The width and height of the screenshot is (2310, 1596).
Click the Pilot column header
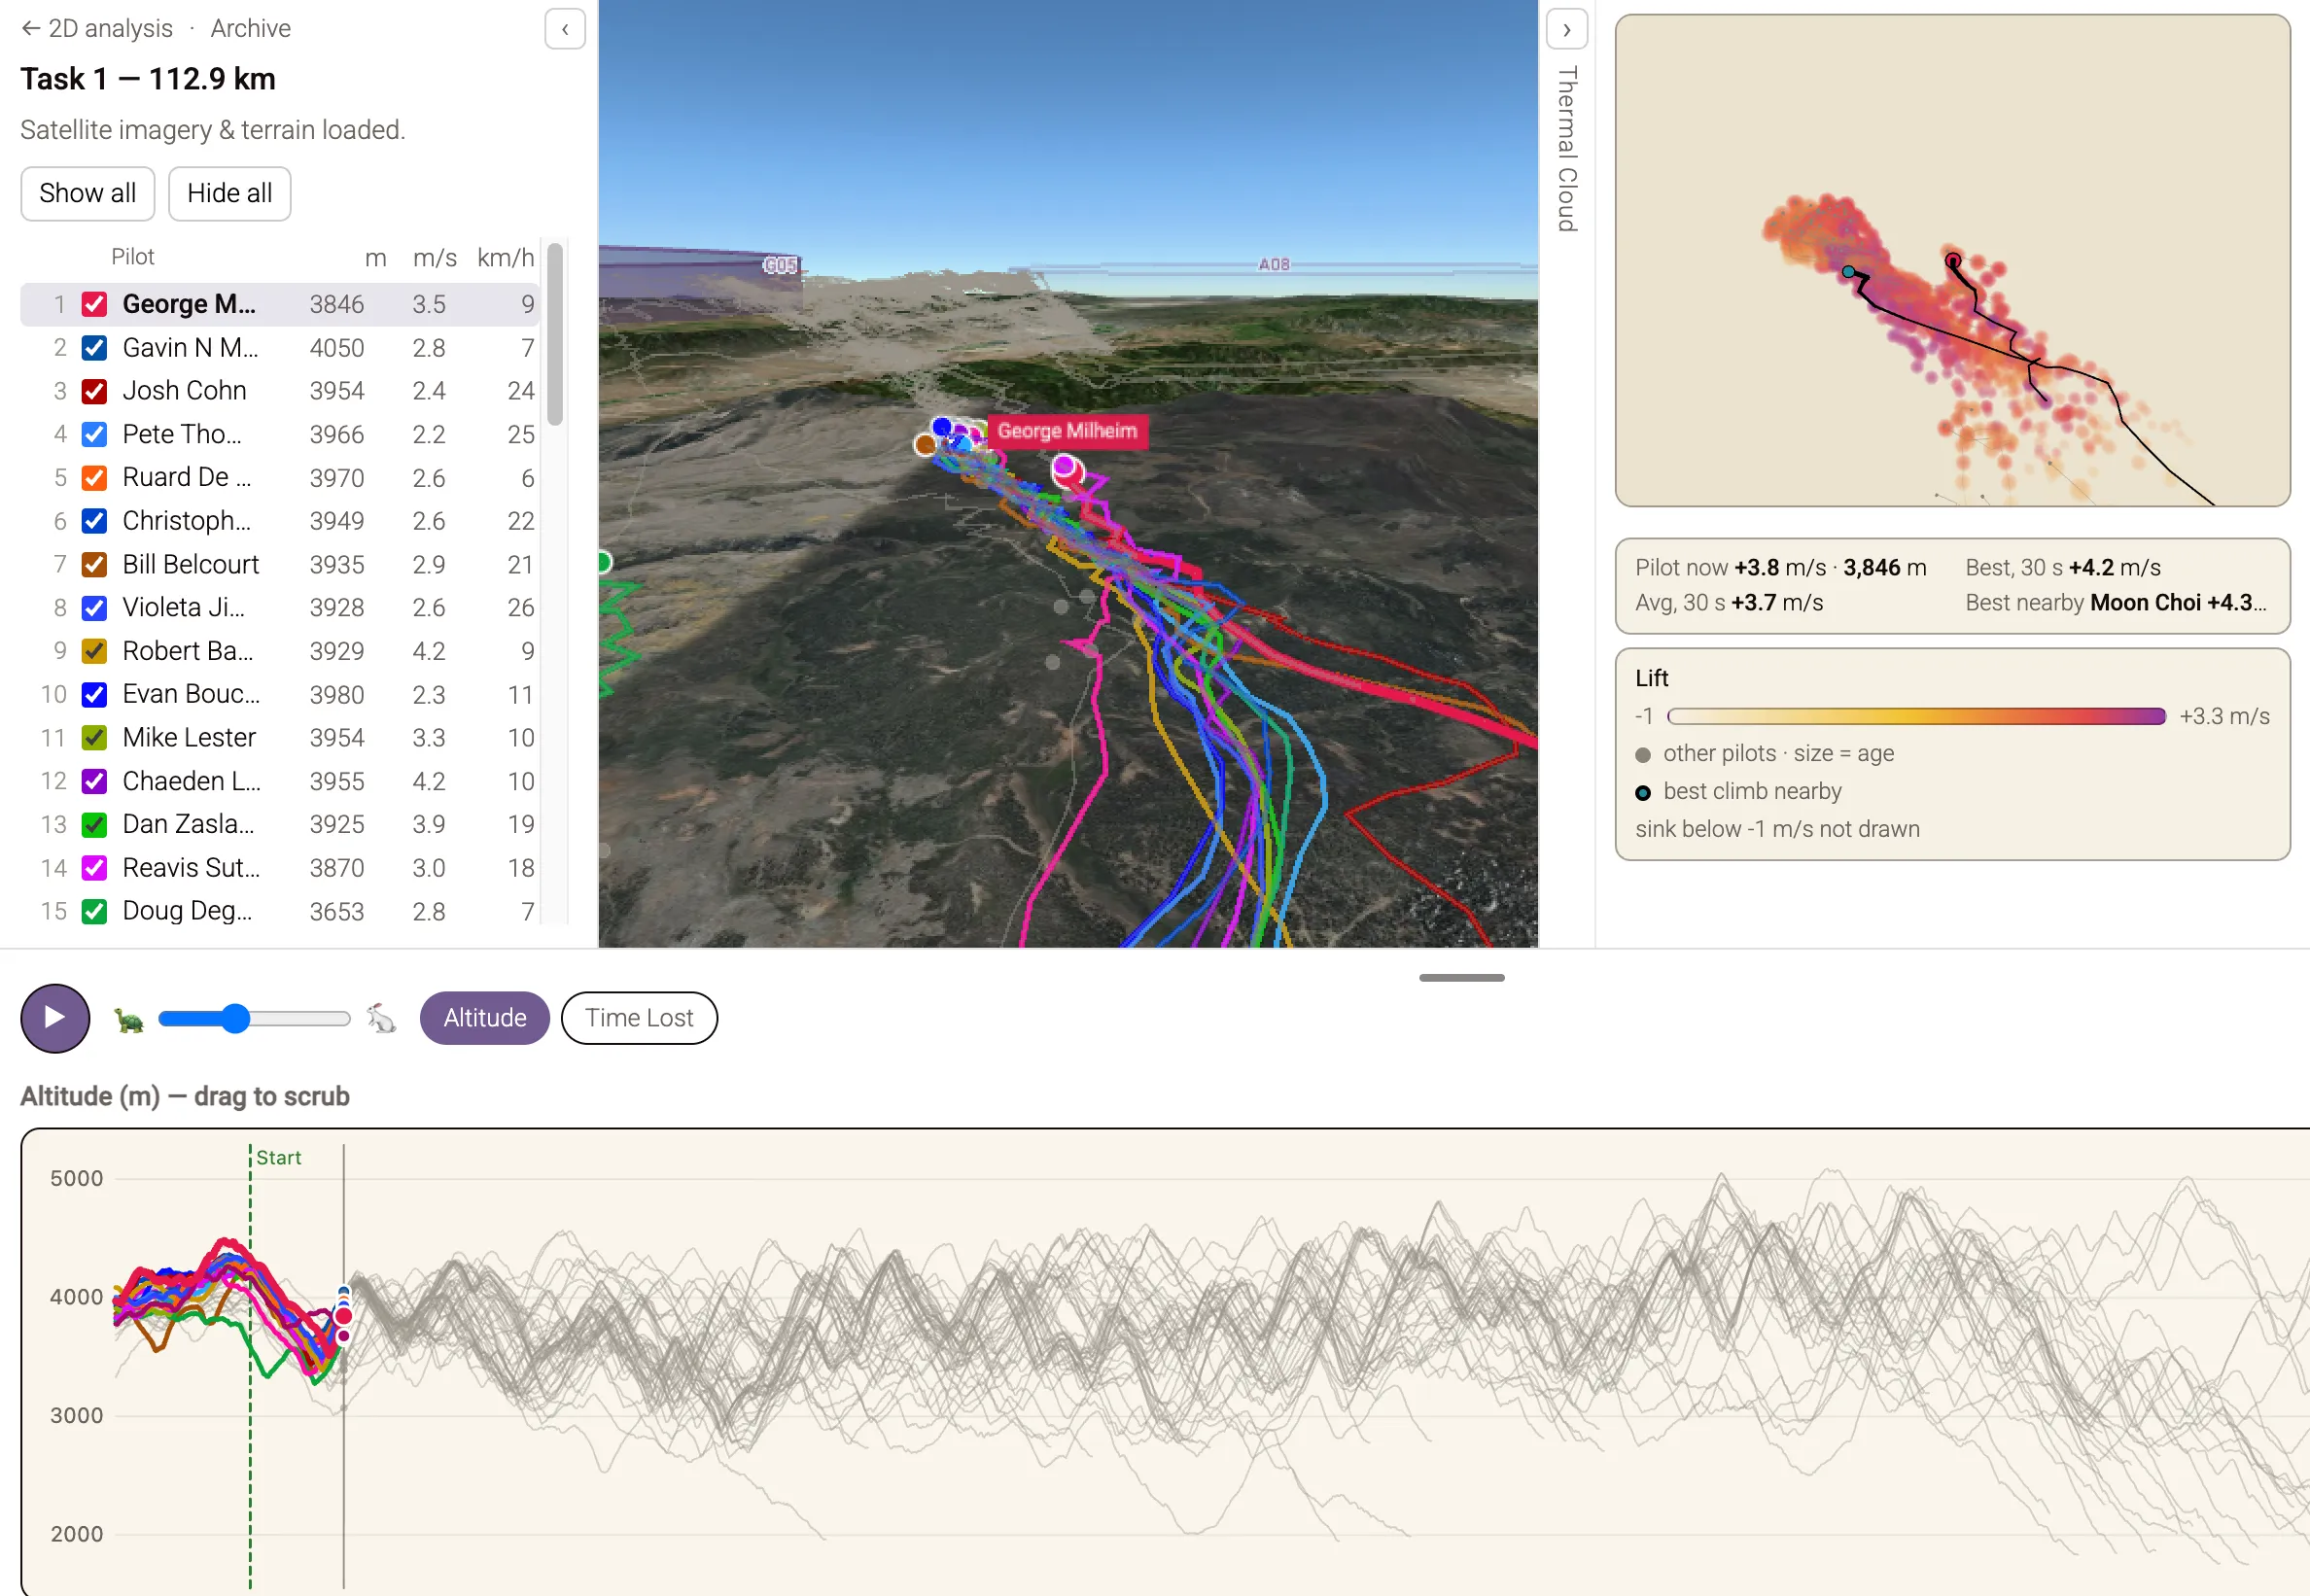tap(133, 257)
